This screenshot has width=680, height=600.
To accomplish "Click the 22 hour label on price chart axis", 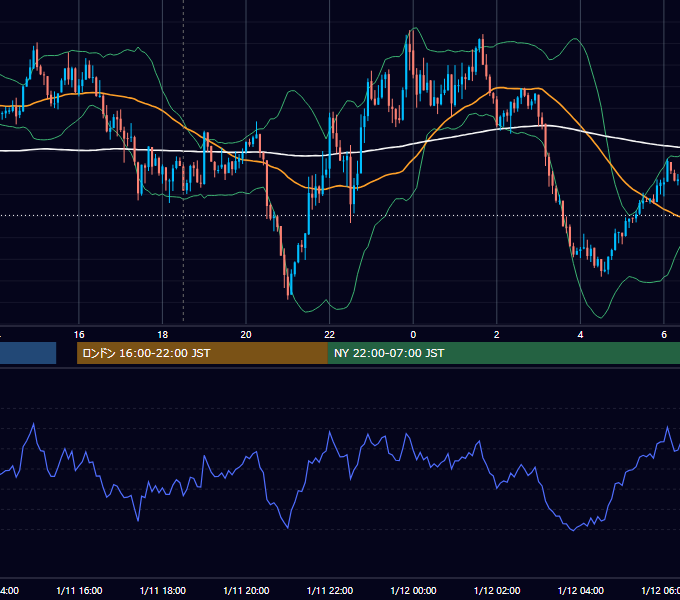I will pyautogui.click(x=330, y=335).
